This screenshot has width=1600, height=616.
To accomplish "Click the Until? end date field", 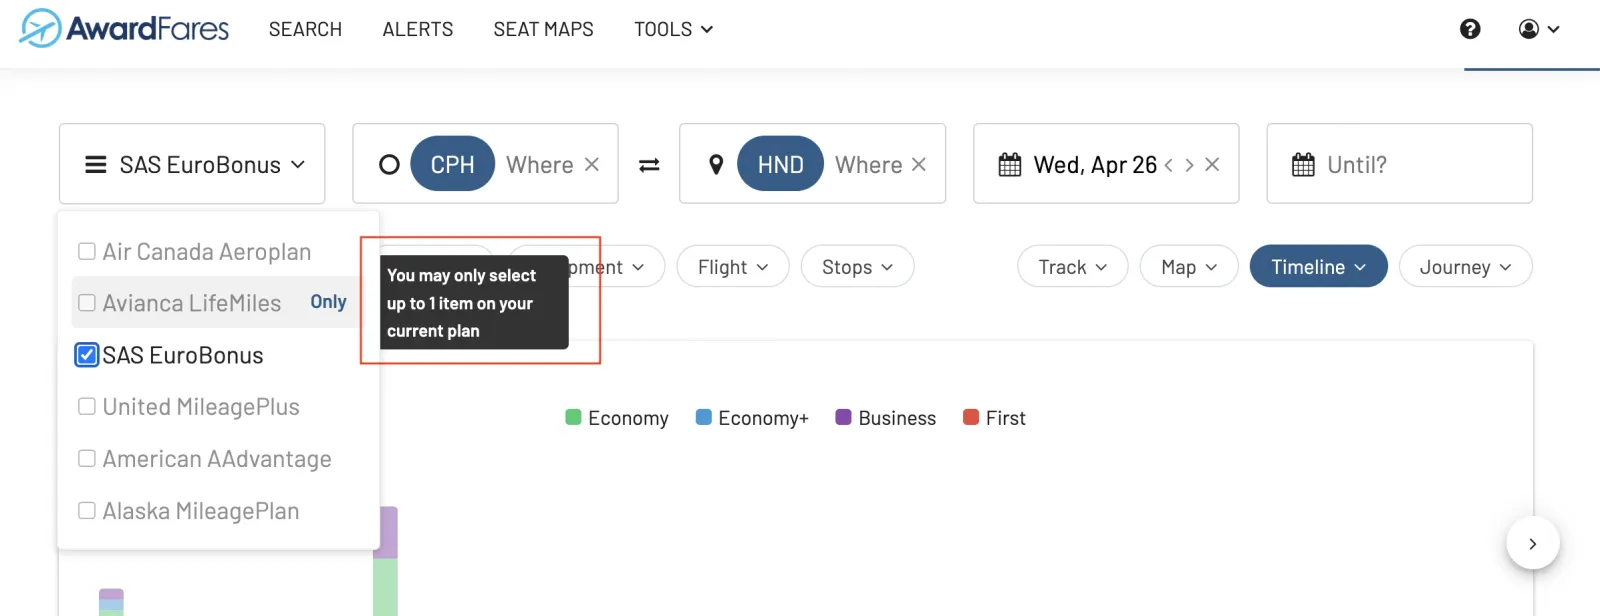I will click(x=1399, y=164).
